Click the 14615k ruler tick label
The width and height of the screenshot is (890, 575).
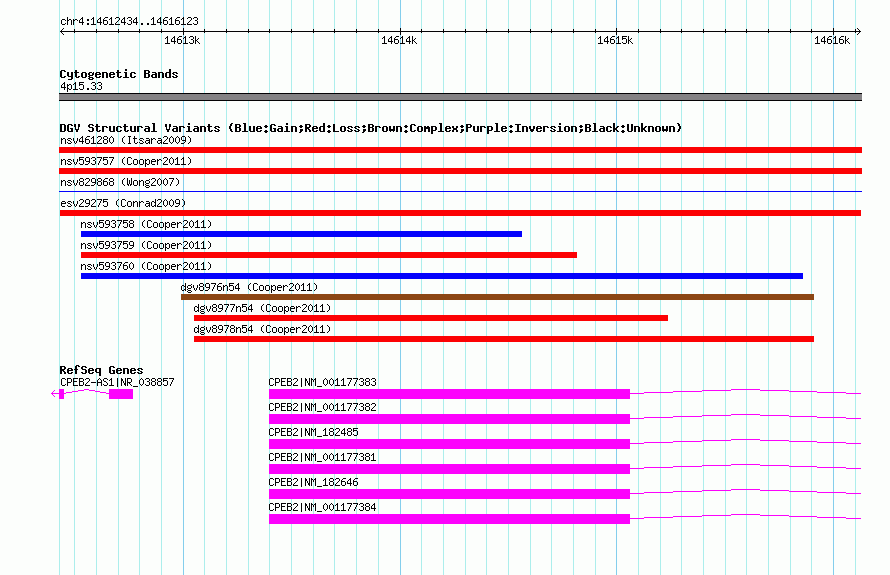pyautogui.click(x=615, y=40)
